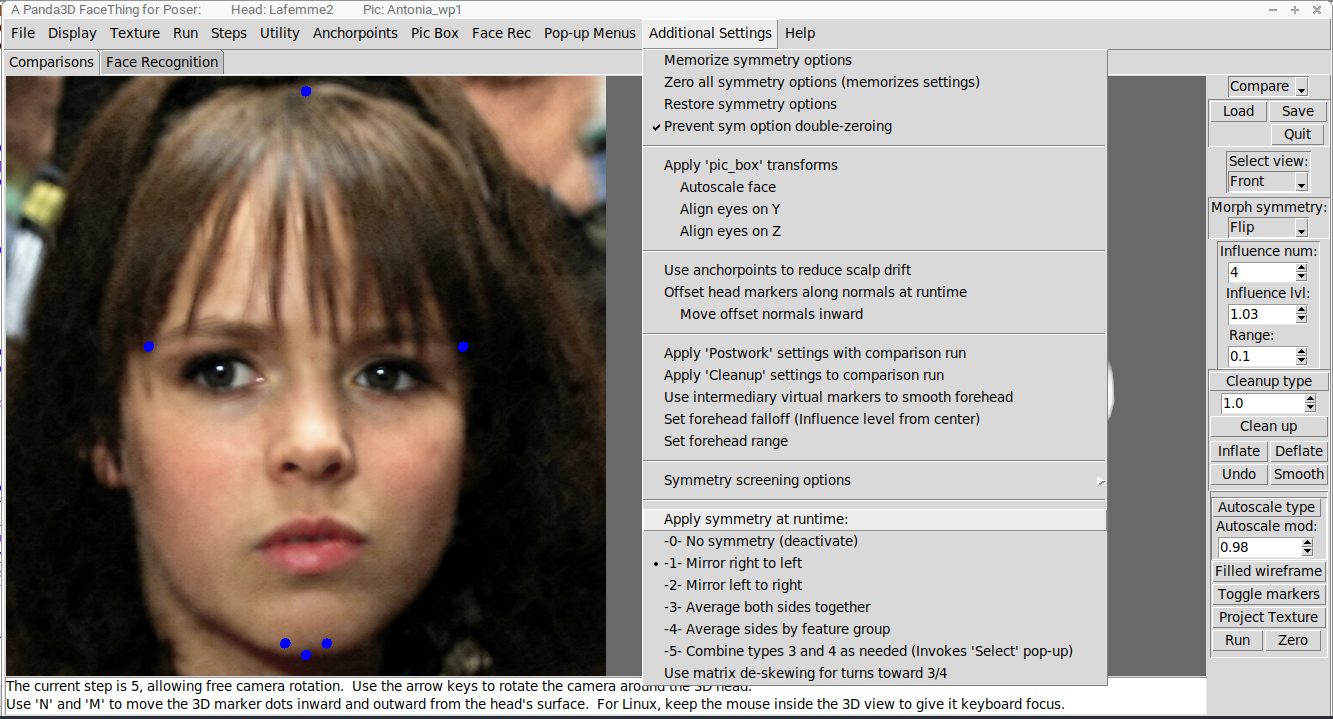Toggle 'Use matrix de-skewing for turns toward 3/4'

874,673
